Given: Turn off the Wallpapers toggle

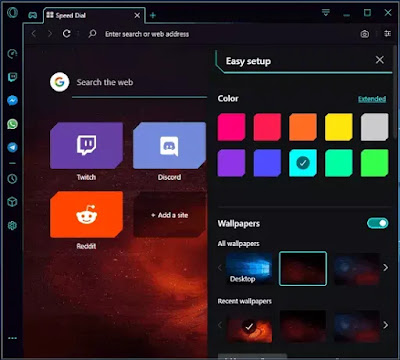Looking at the screenshot, I should pyautogui.click(x=378, y=223).
